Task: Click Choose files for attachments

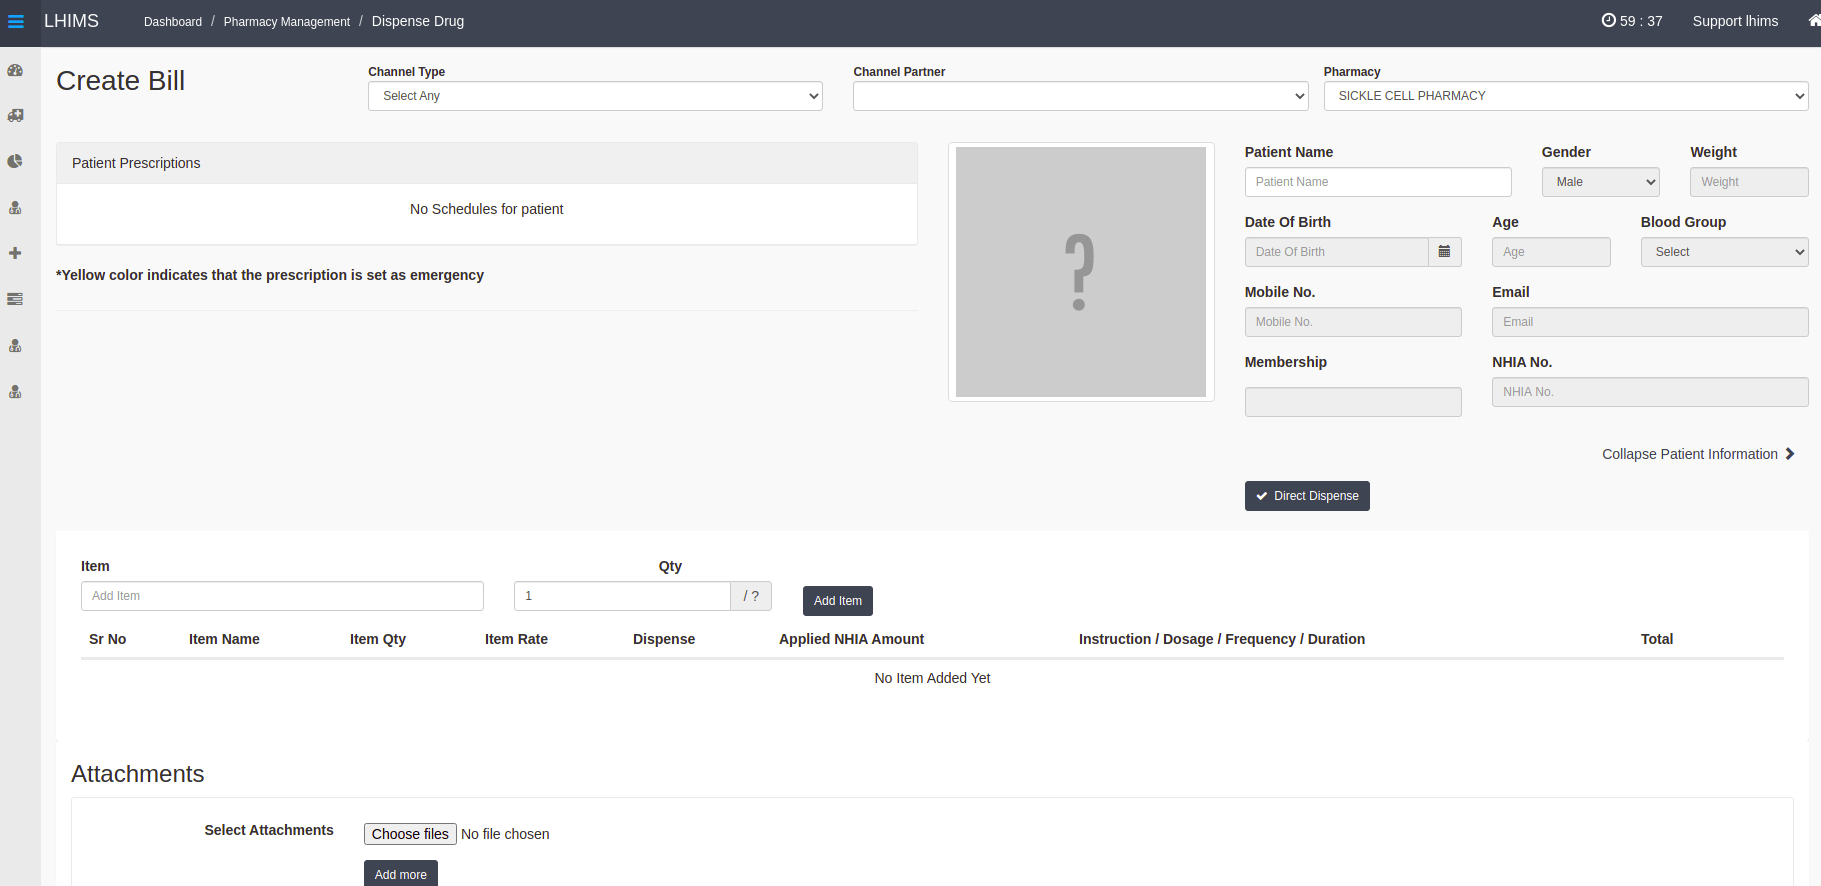Action: (x=410, y=834)
